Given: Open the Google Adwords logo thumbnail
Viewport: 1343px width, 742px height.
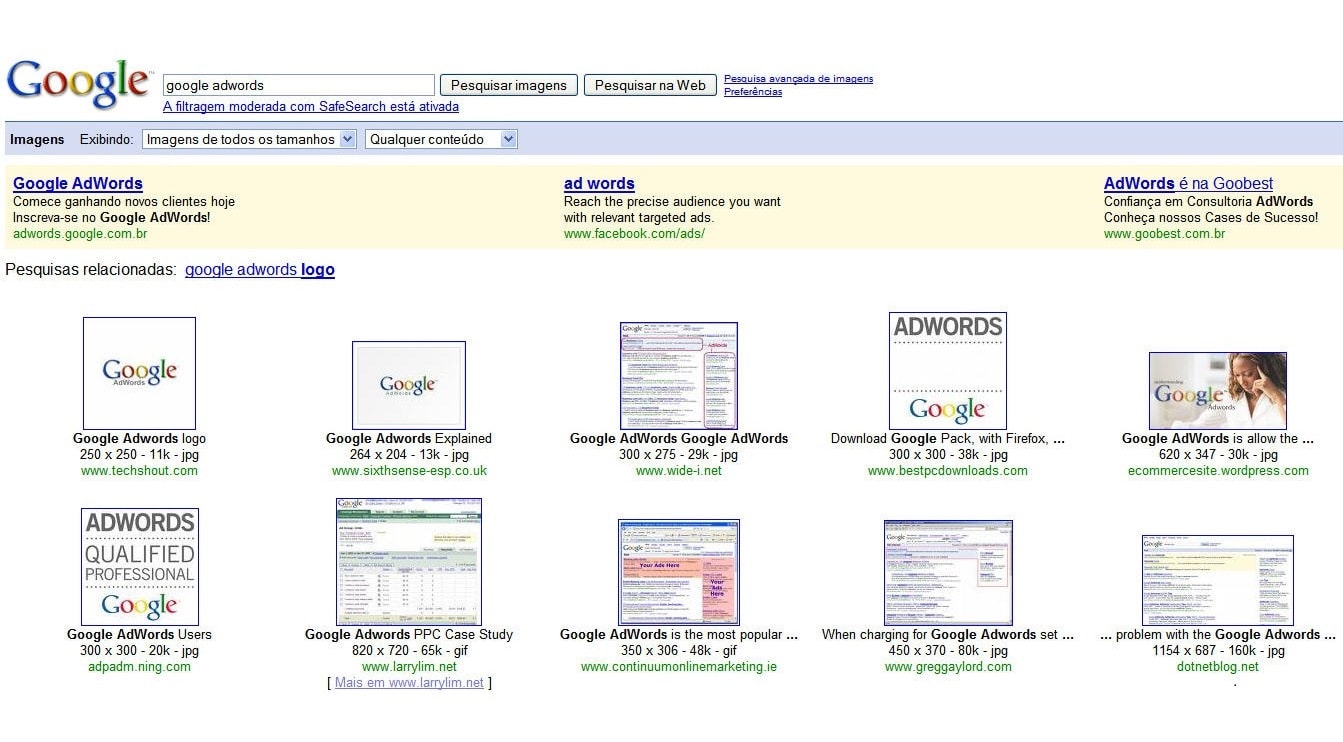Looking at the screenshot, I should 139,373.
